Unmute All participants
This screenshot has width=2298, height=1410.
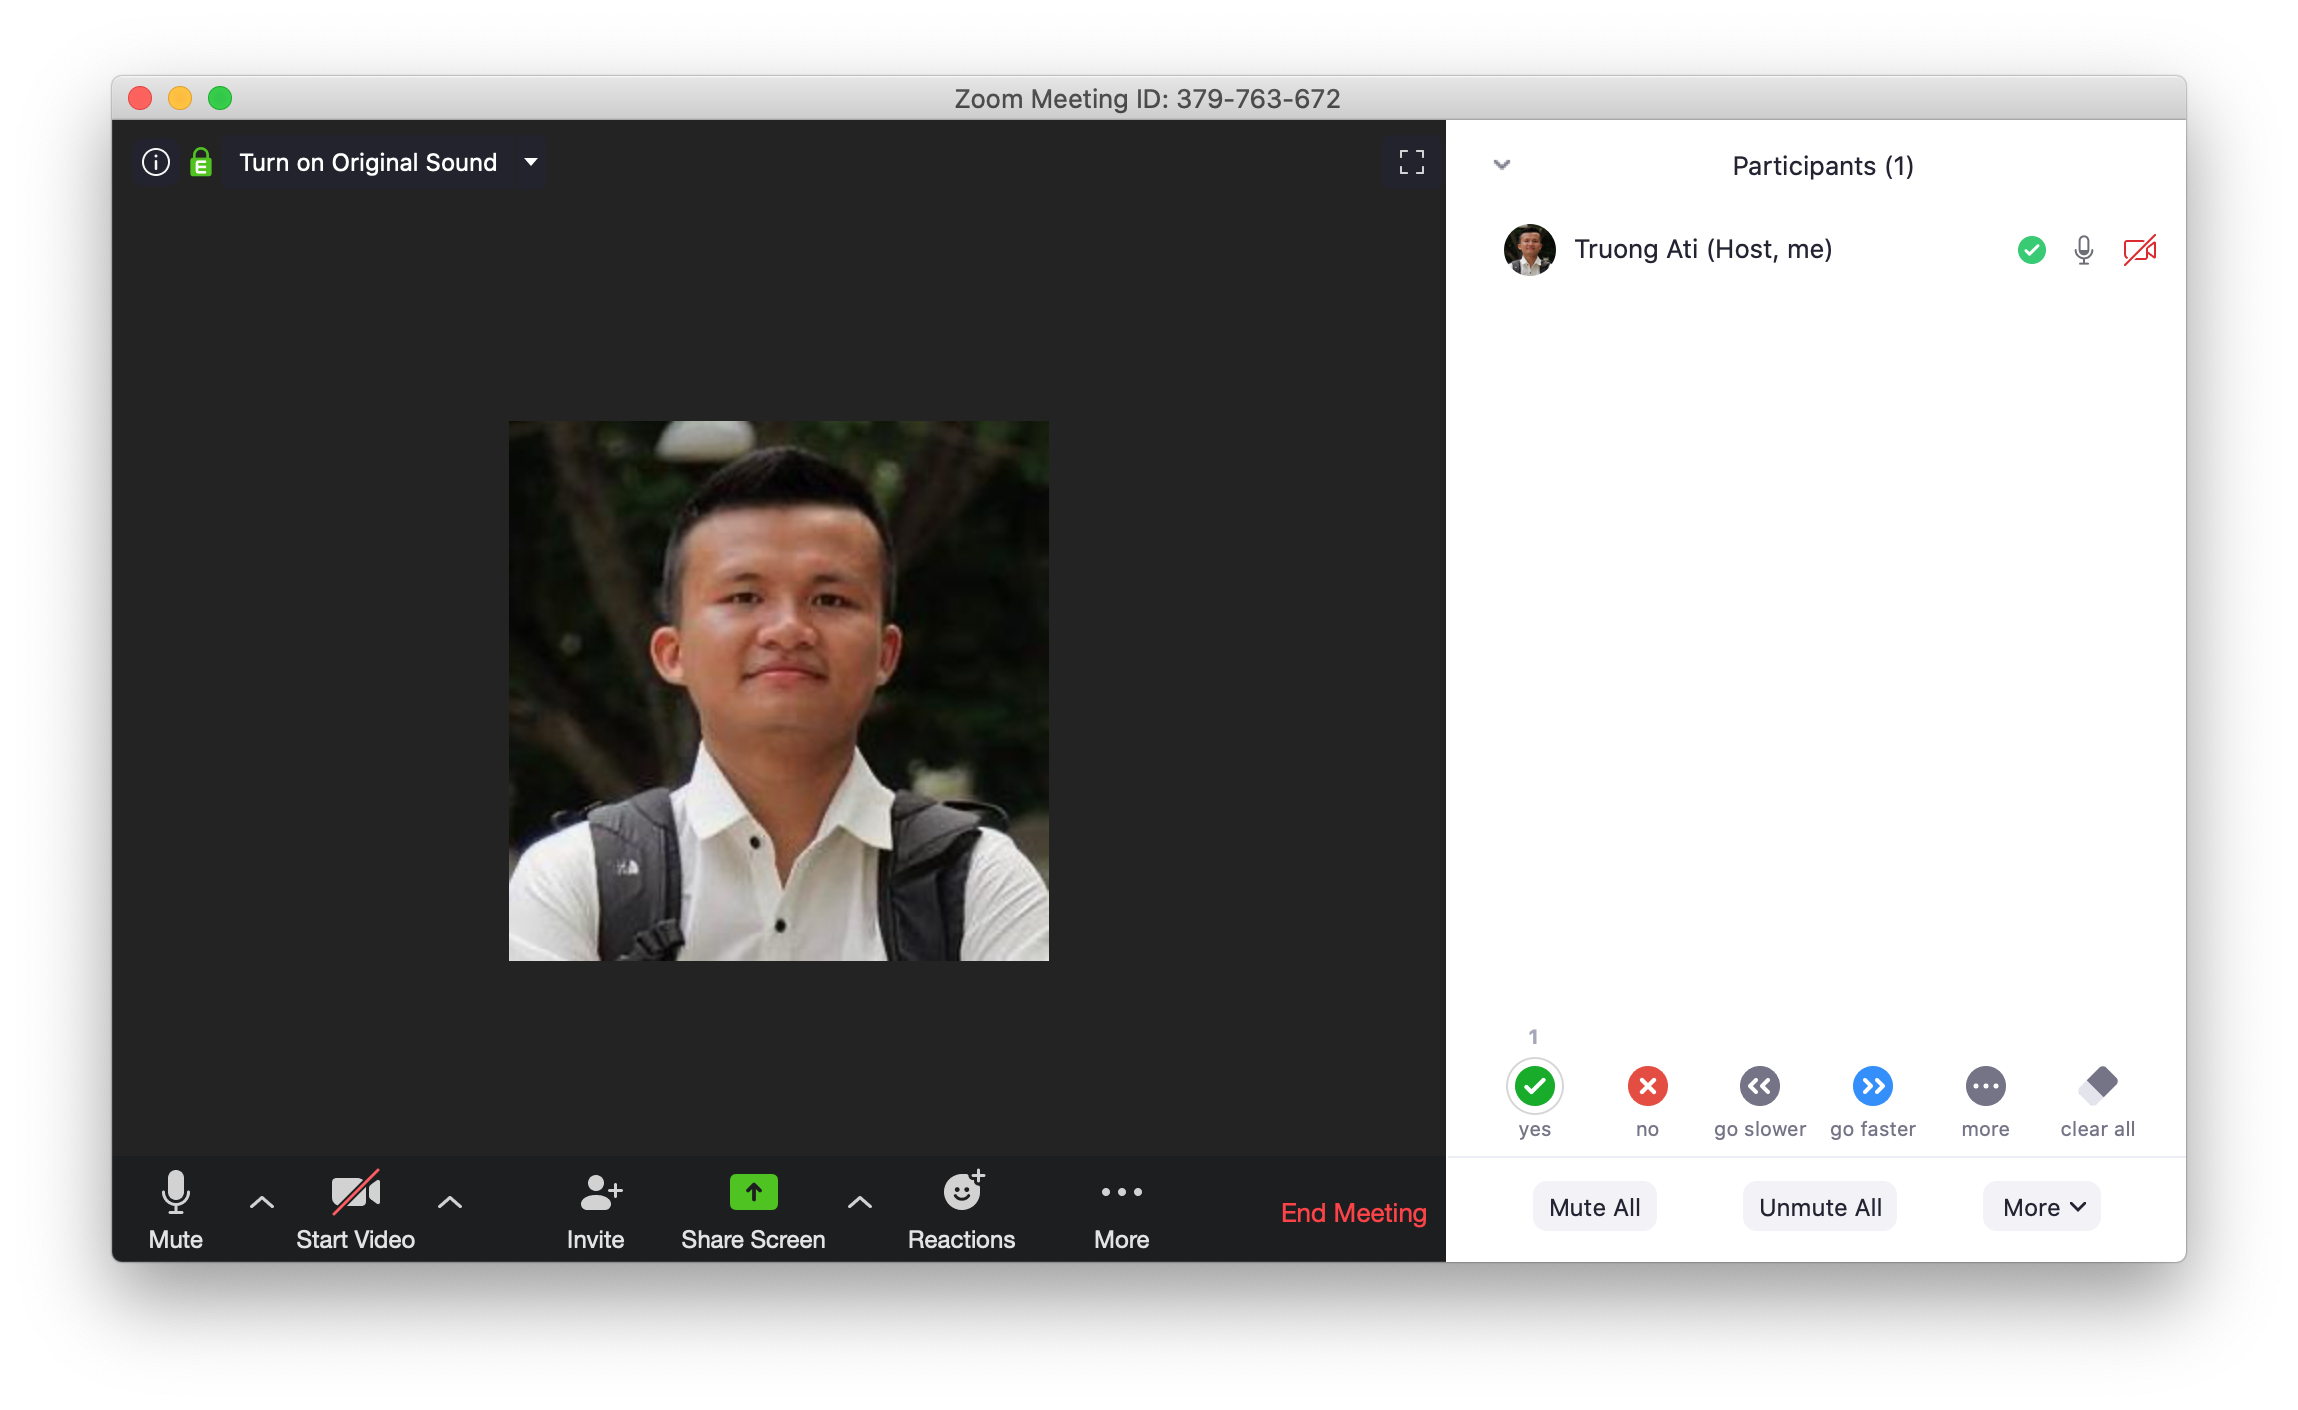[1820, 1207]
